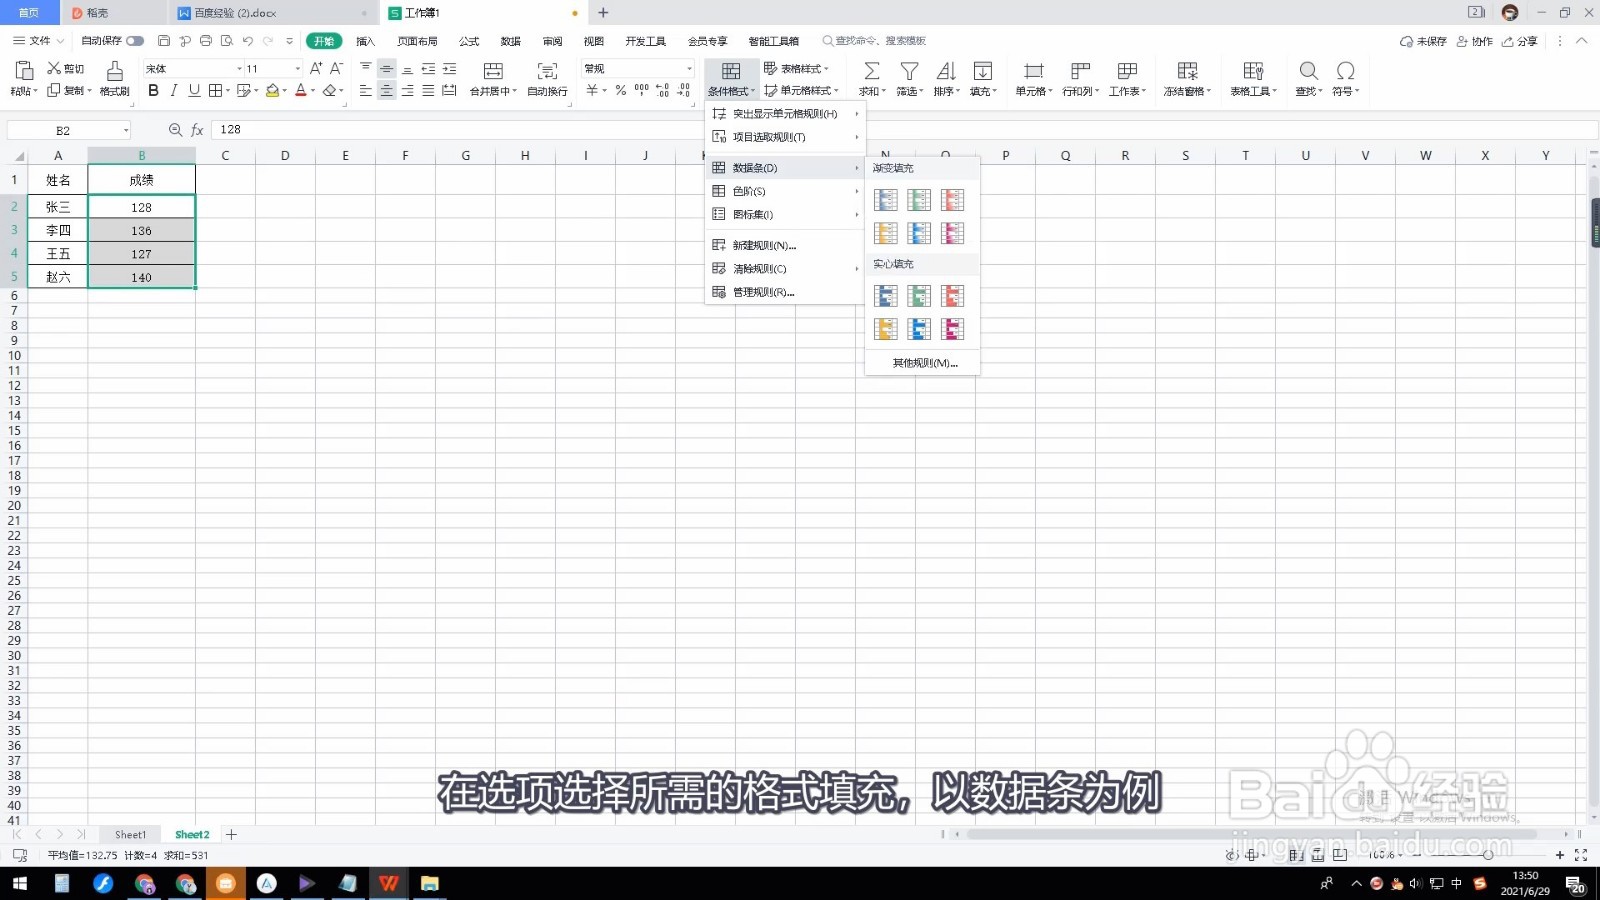
Task: Select 图标集(I) menu item
Action: click(785, 214)
